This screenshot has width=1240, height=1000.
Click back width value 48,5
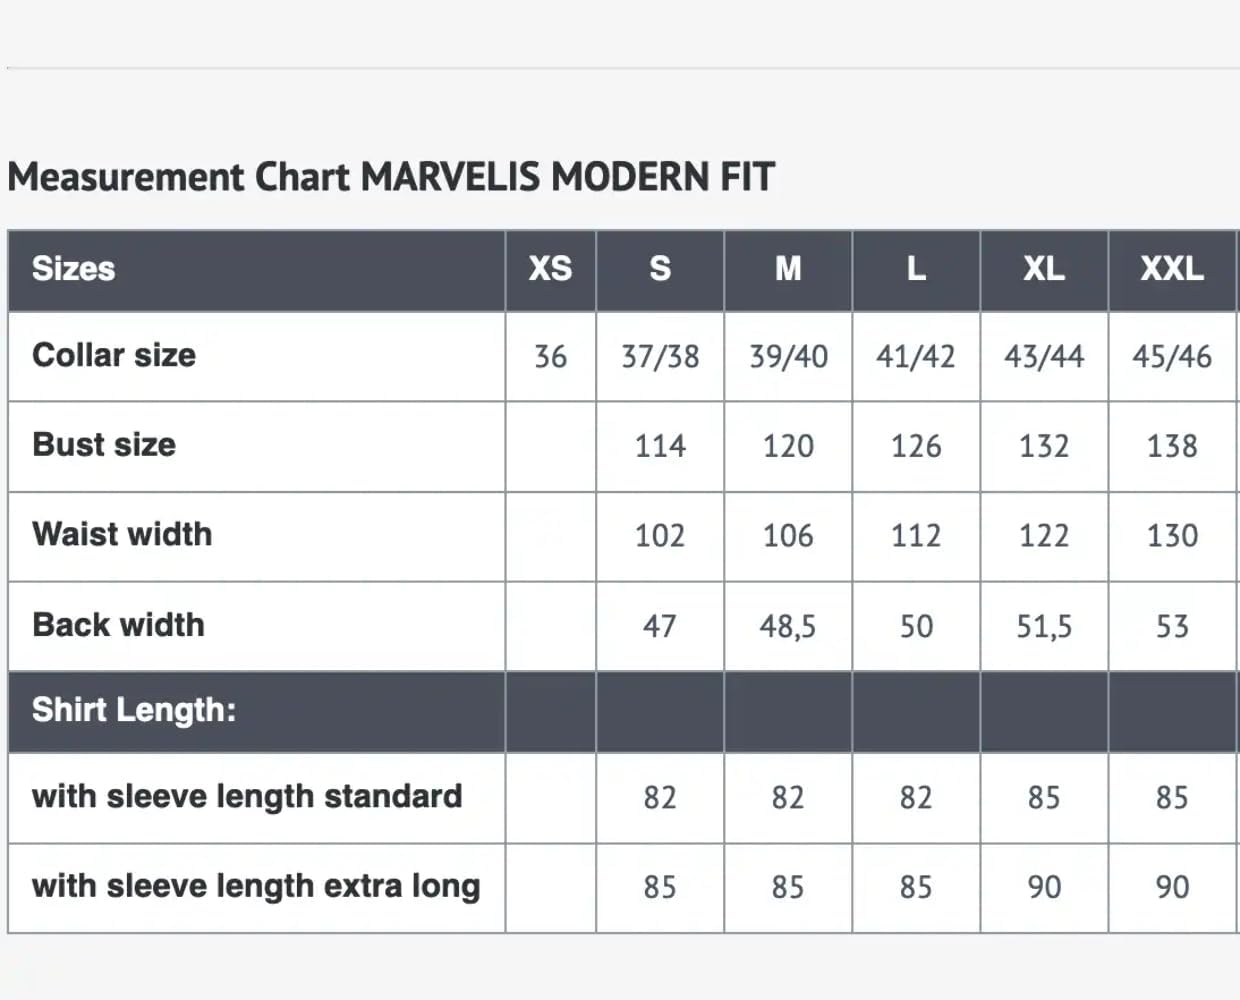pos(788,627)
